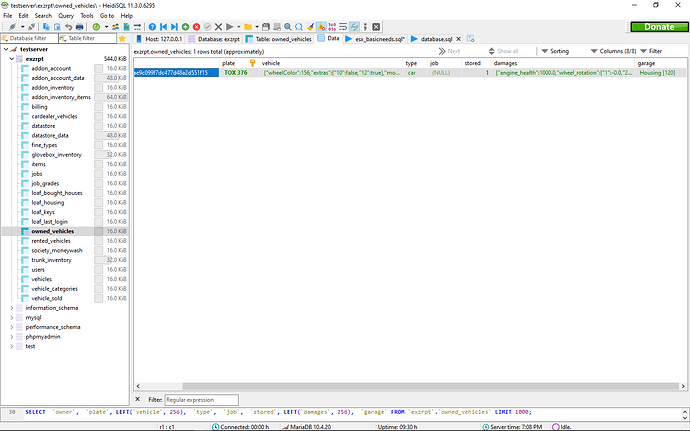Click the Cancel editing X icon

(x=219, y=26)
